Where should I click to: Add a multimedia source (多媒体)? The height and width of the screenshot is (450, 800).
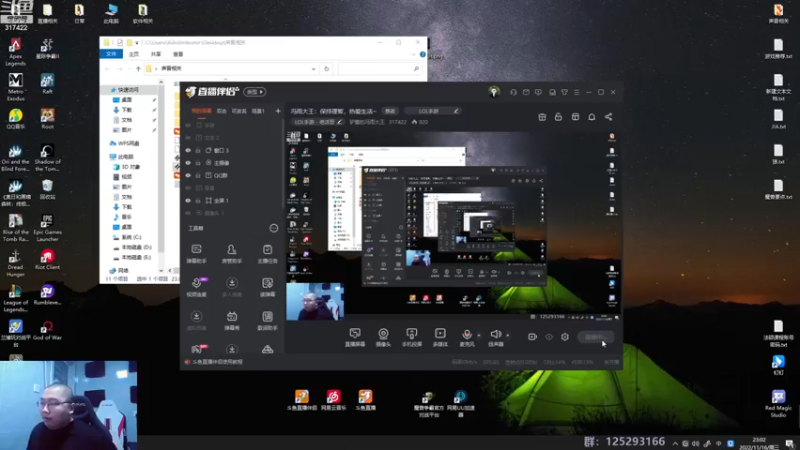click(440, 337)
